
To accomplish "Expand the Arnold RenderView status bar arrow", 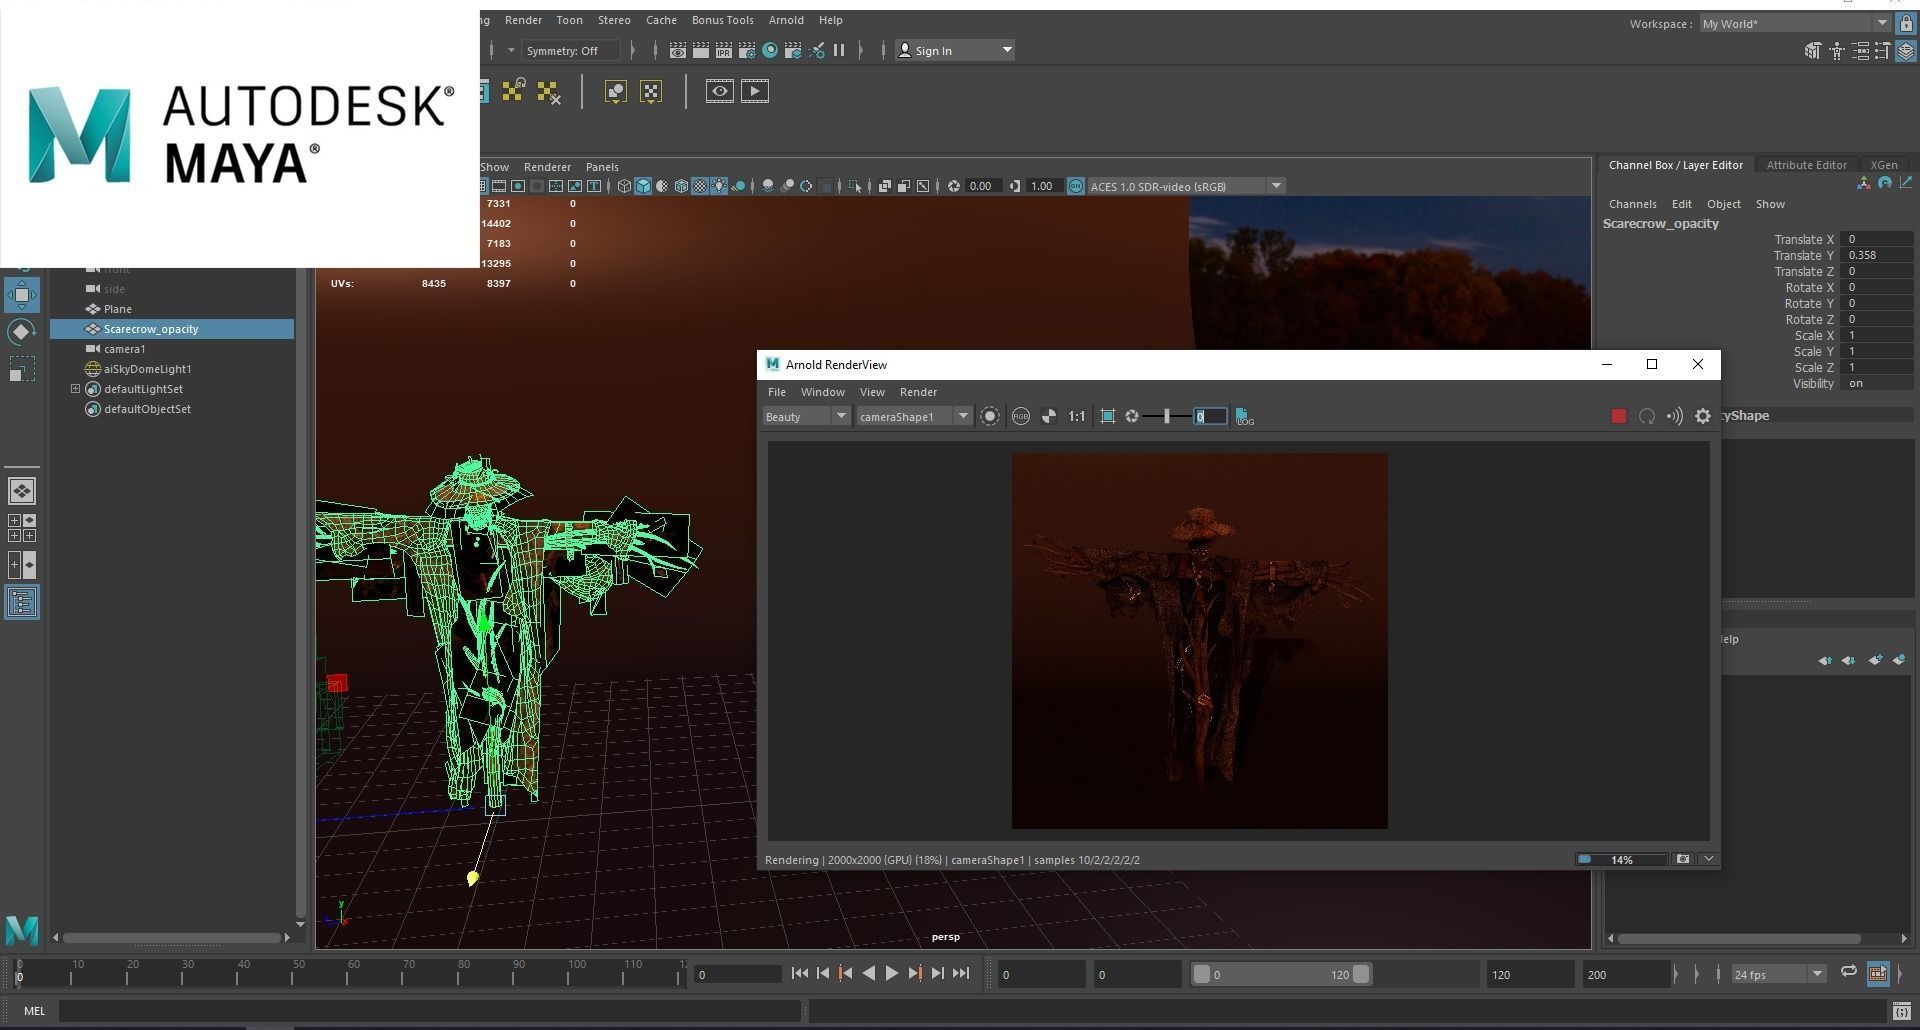I will tap(1708, 859).
